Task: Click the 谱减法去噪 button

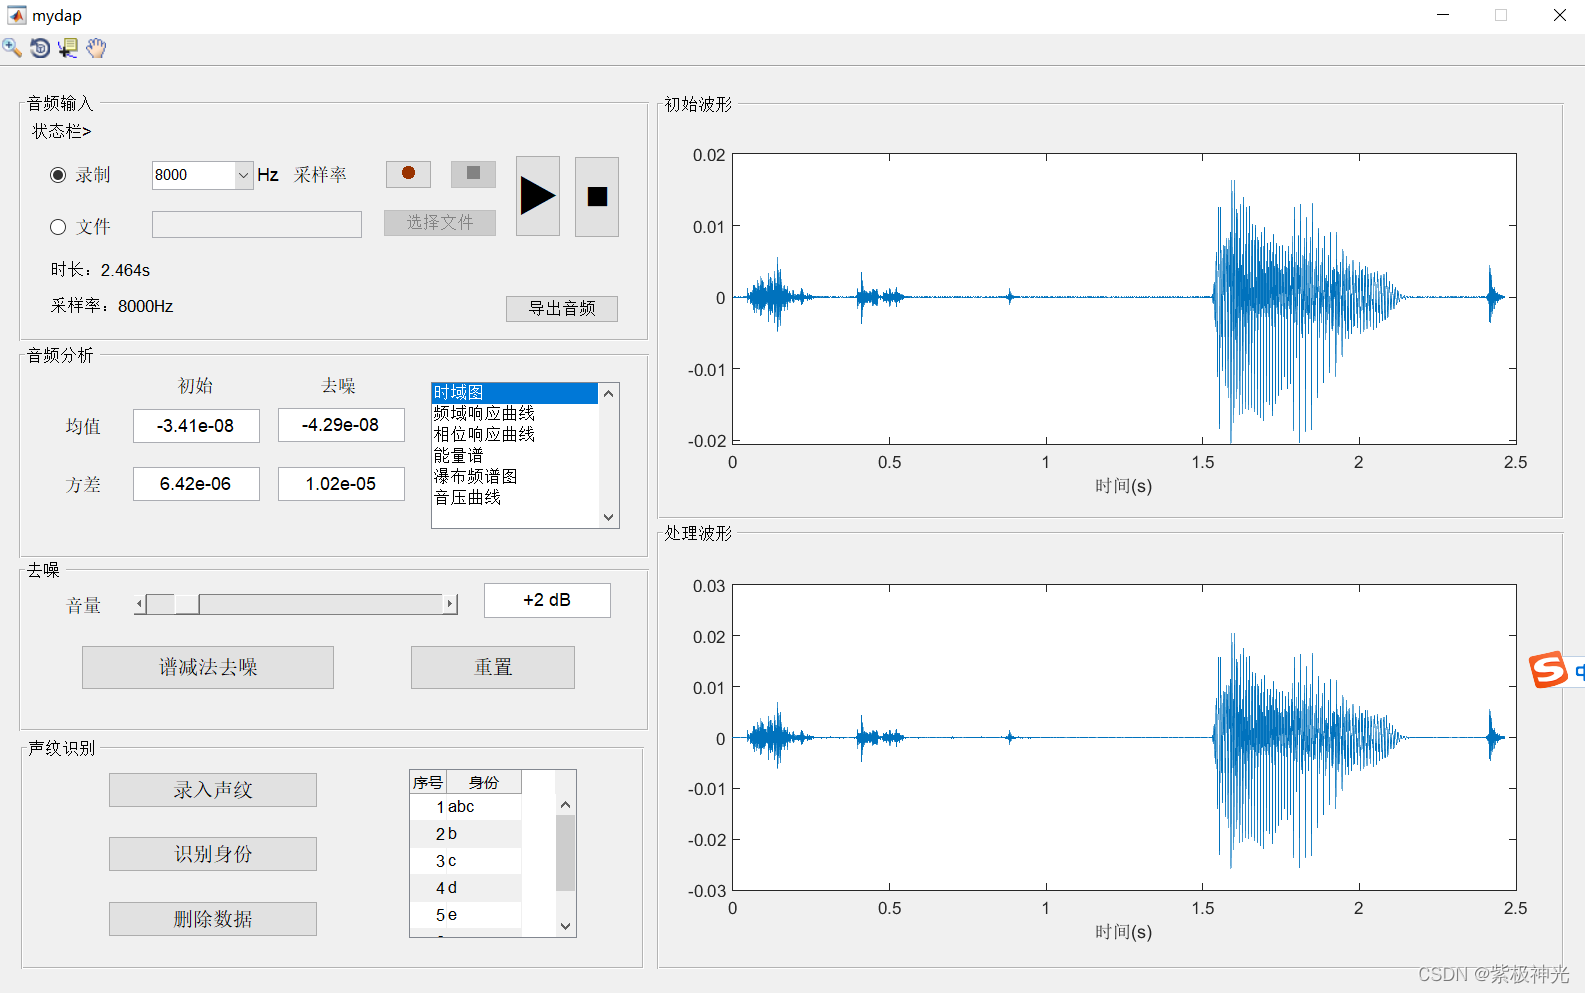Action: click(x=208, y=667)
